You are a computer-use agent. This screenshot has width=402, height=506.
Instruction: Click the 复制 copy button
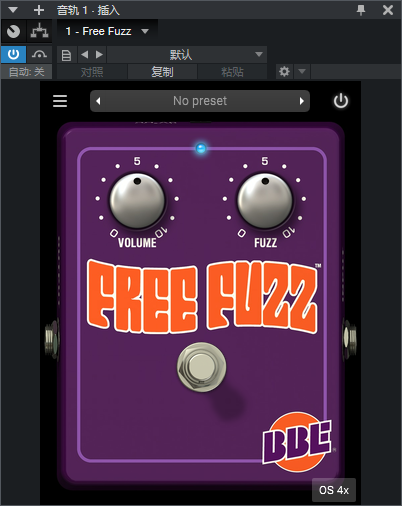point(162,72)
